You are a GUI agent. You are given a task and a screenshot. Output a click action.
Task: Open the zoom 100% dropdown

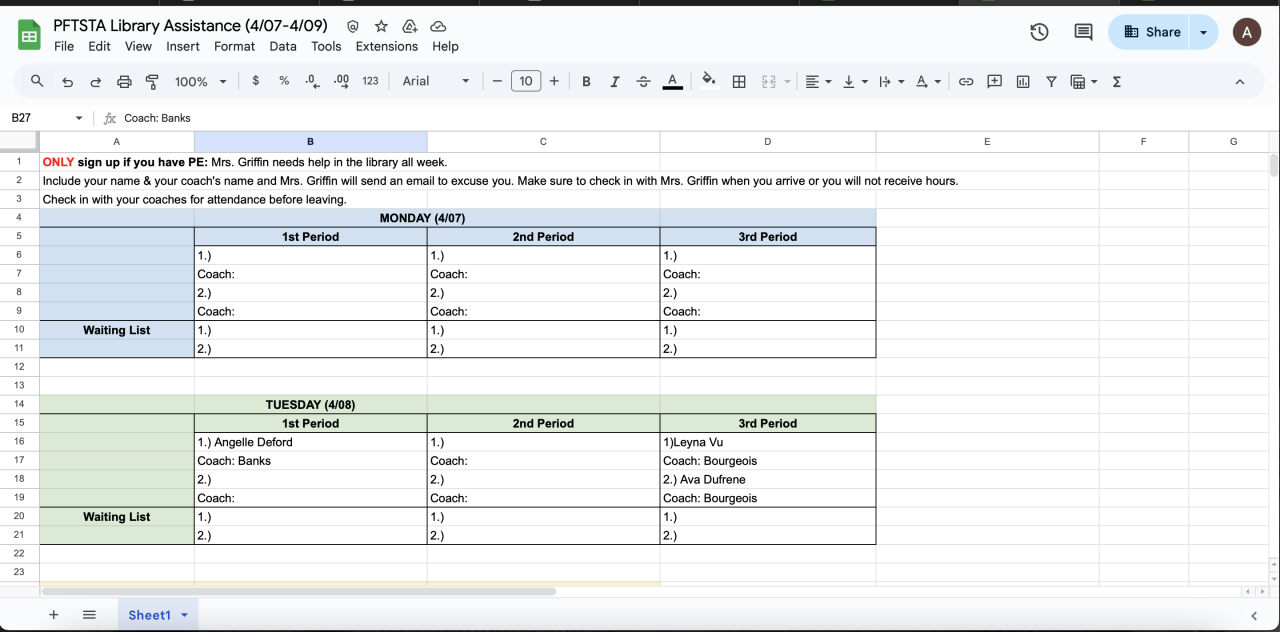[x=201, y=81]
